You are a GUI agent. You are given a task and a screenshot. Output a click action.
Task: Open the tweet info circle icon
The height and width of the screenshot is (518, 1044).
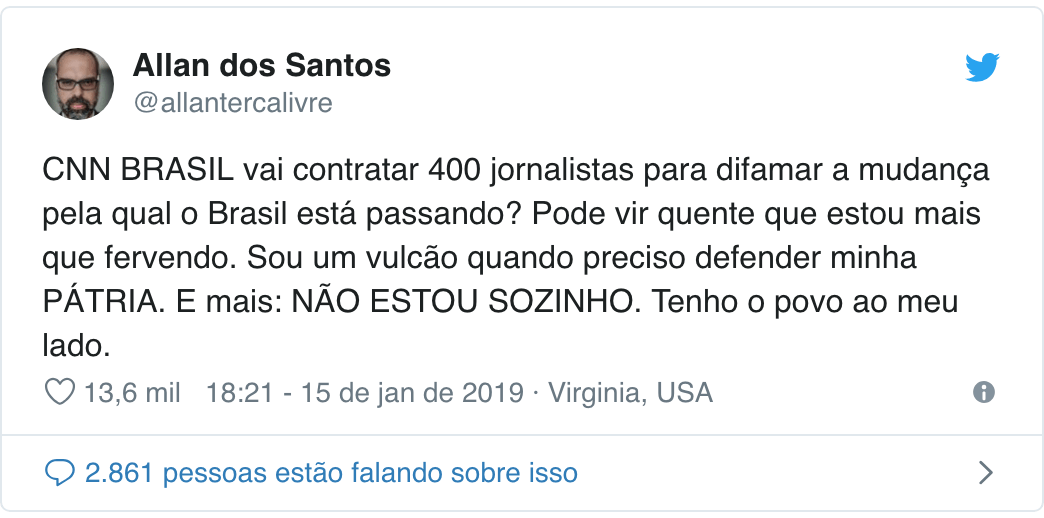click(984, 392)
